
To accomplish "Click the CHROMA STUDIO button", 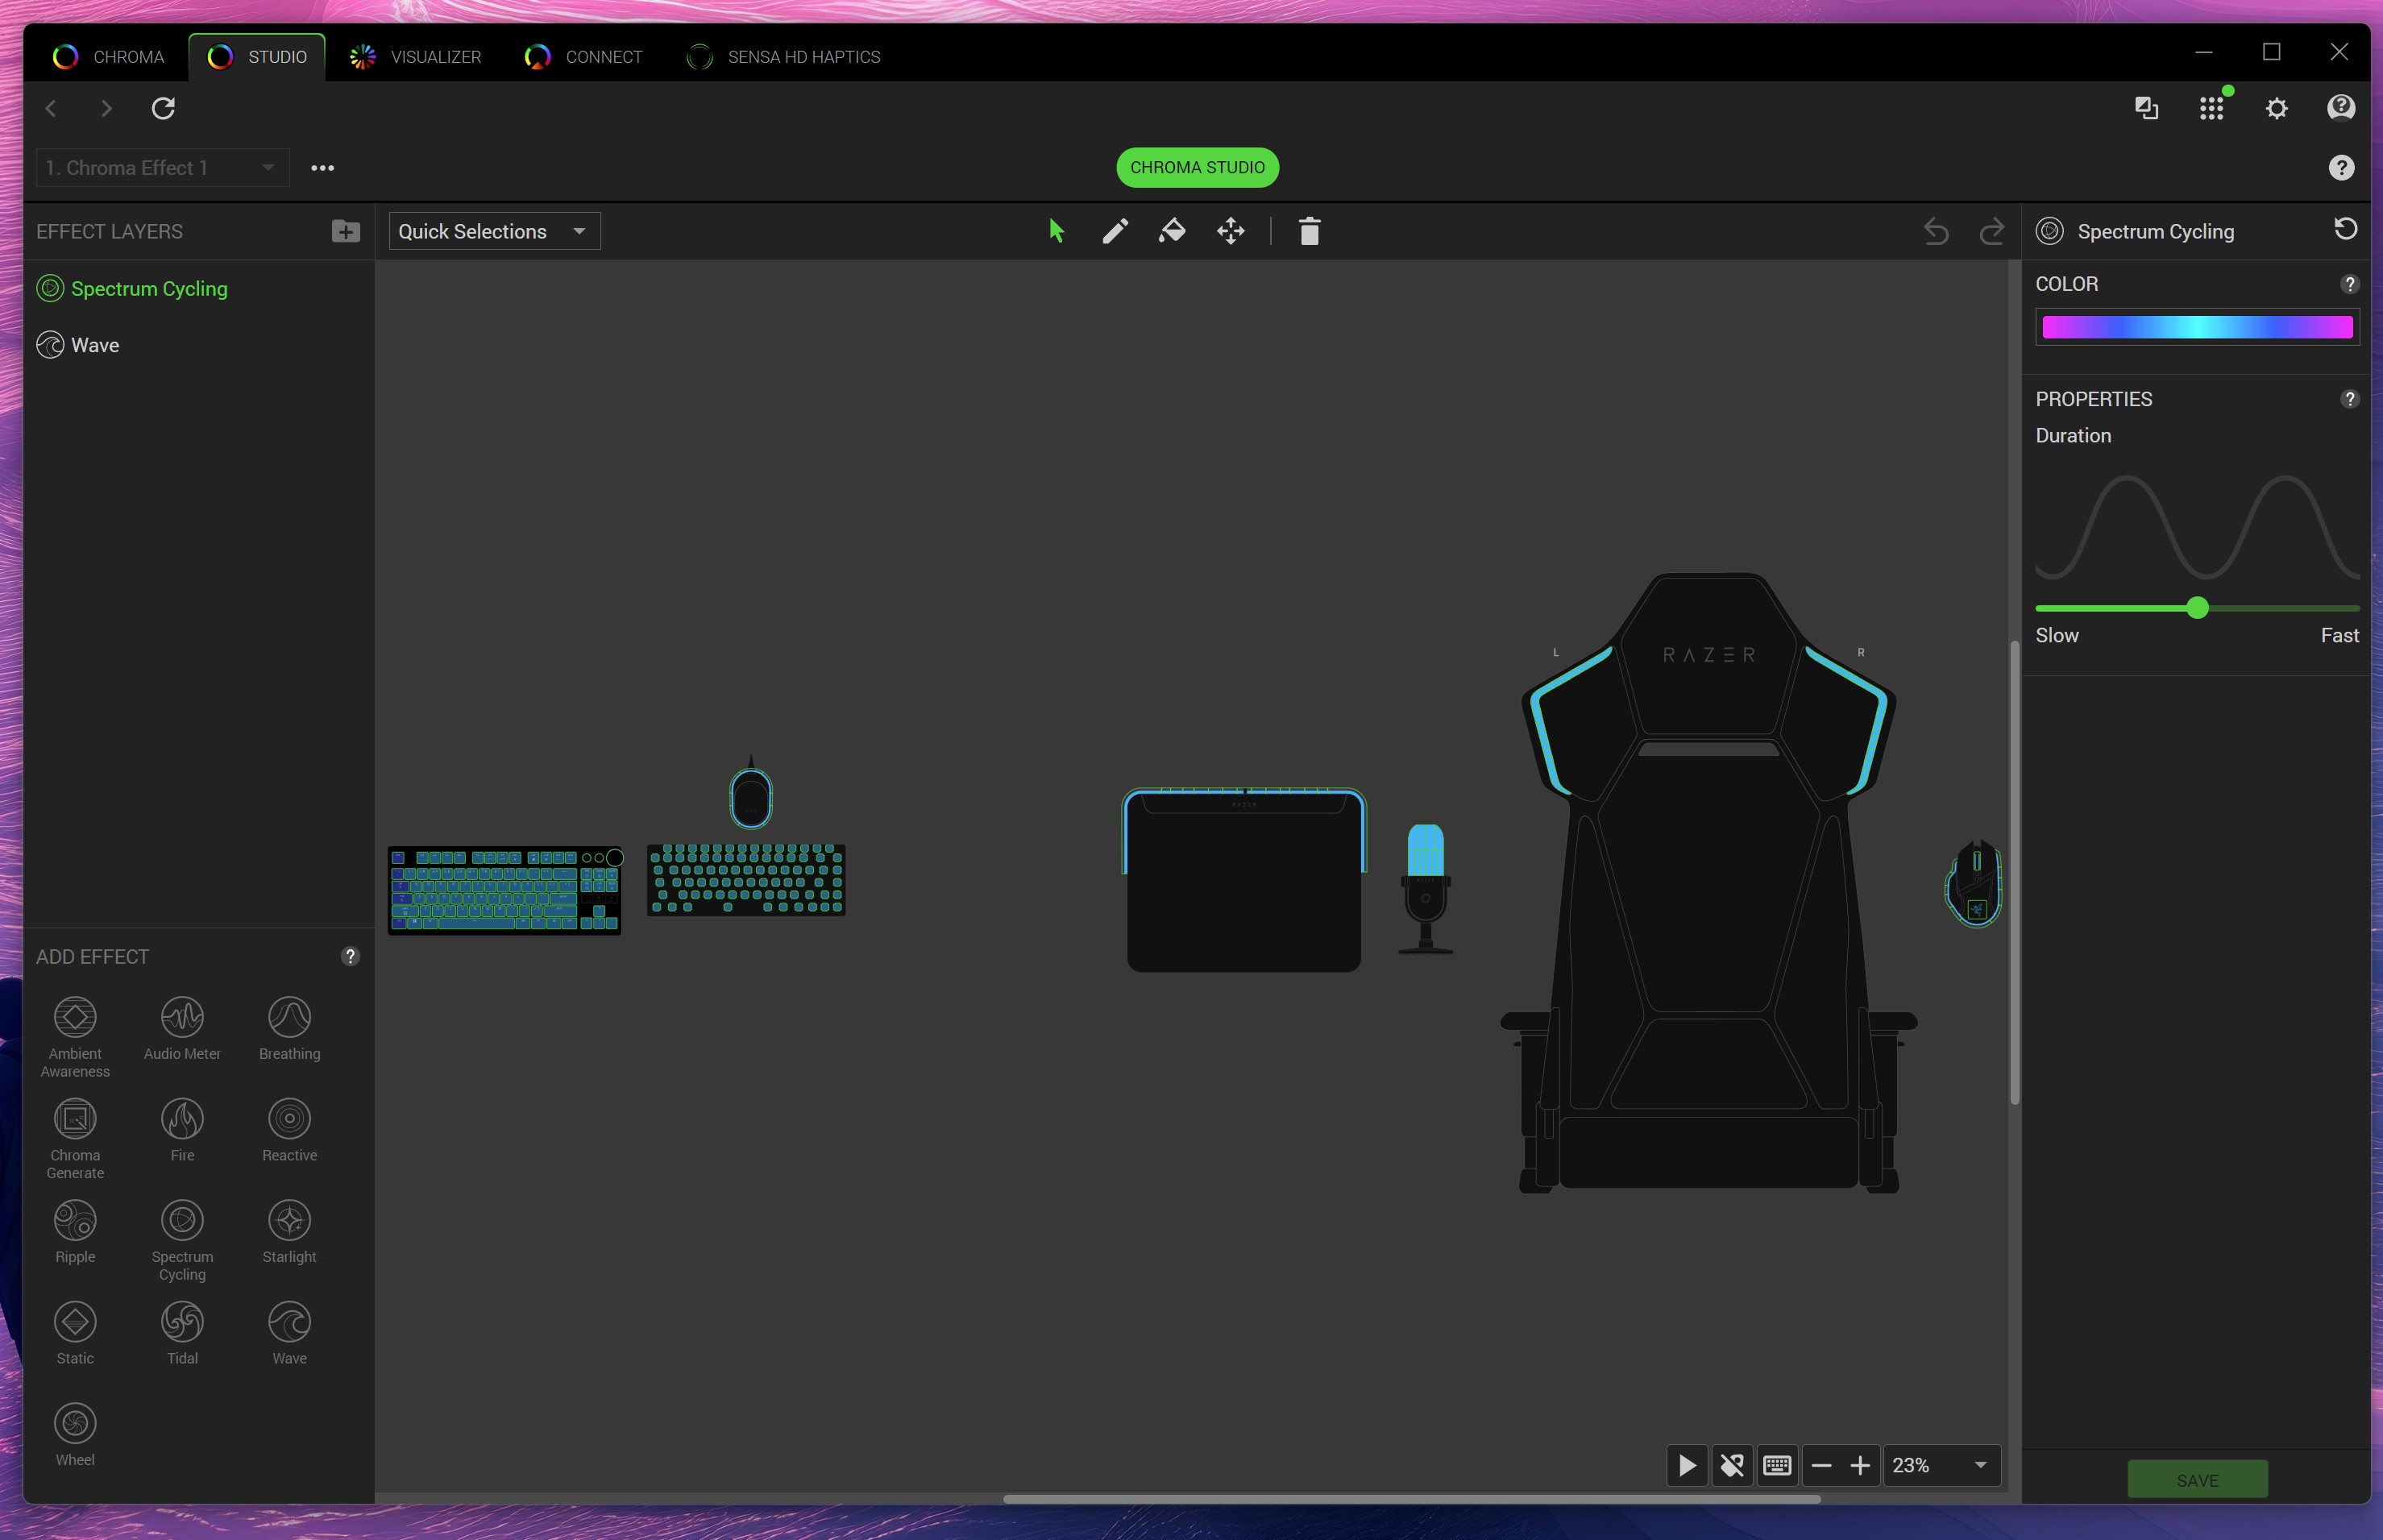I will (1197, 167).
